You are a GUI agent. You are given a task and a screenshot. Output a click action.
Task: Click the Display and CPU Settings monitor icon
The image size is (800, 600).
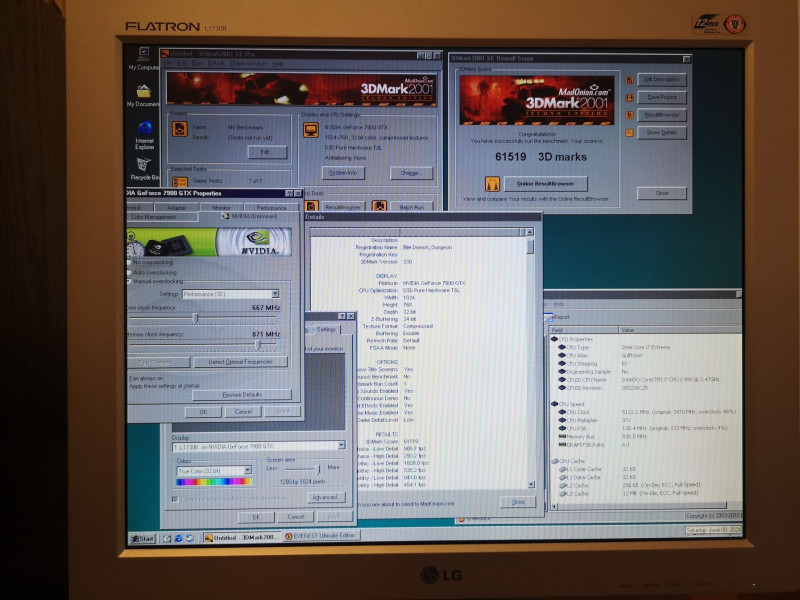[310, 130]
